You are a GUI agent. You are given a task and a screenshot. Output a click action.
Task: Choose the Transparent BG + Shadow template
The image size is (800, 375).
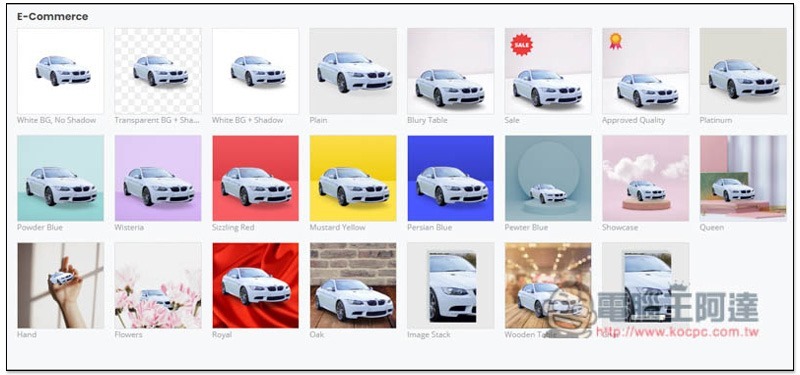point(158,71)
